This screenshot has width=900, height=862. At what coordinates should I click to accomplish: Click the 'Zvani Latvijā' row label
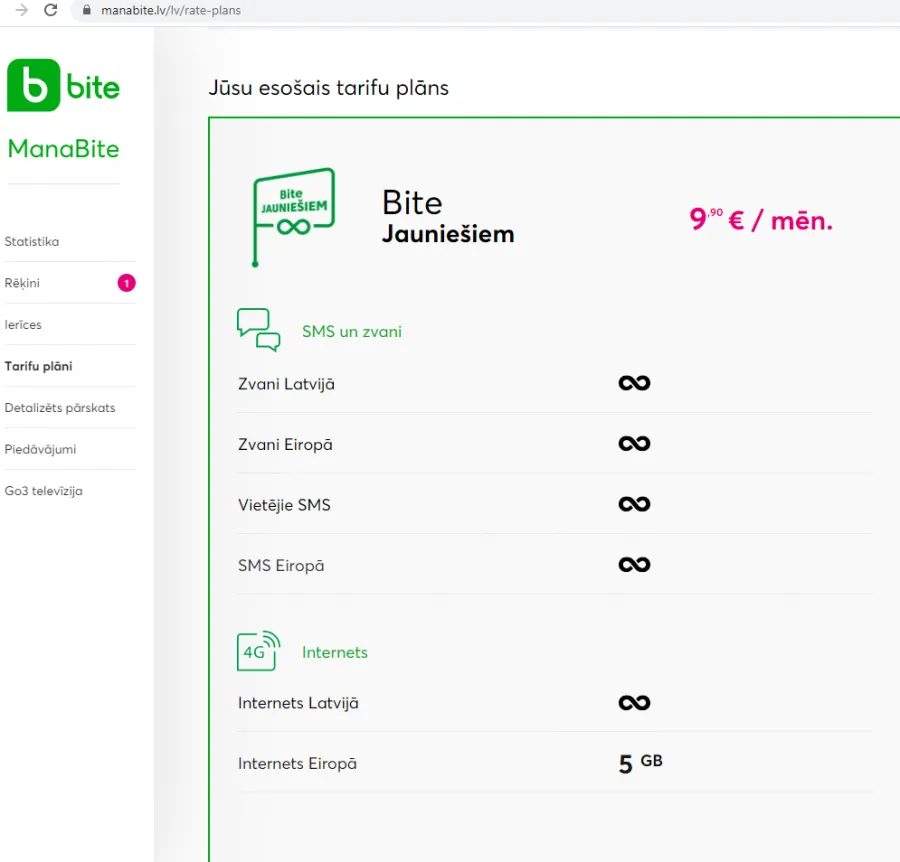coord(286,384)
